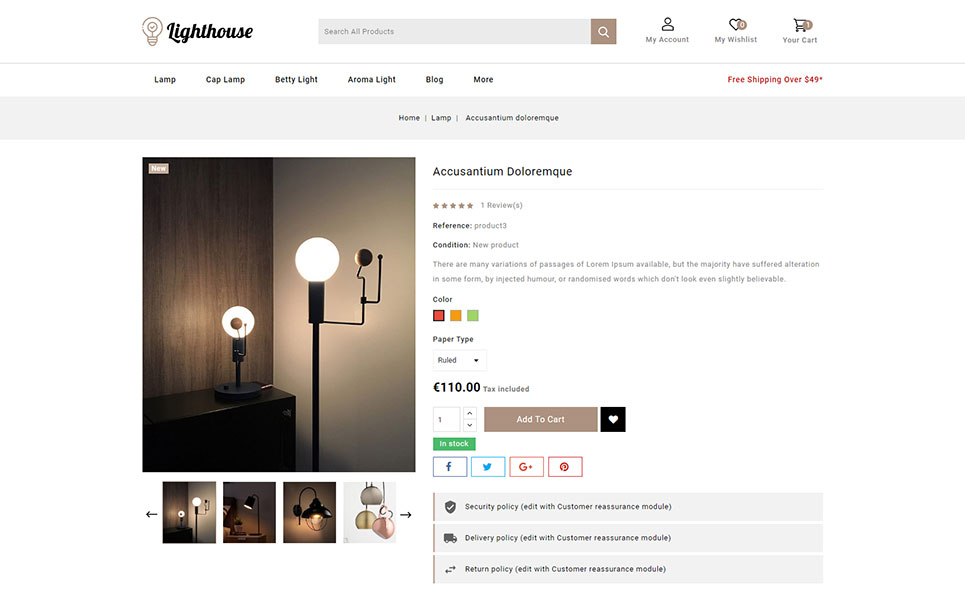Screen dimensions: 965x600
Task: Select the pendant lamps thumbnail
Action: pyautogui.click(x=369, y=513)
